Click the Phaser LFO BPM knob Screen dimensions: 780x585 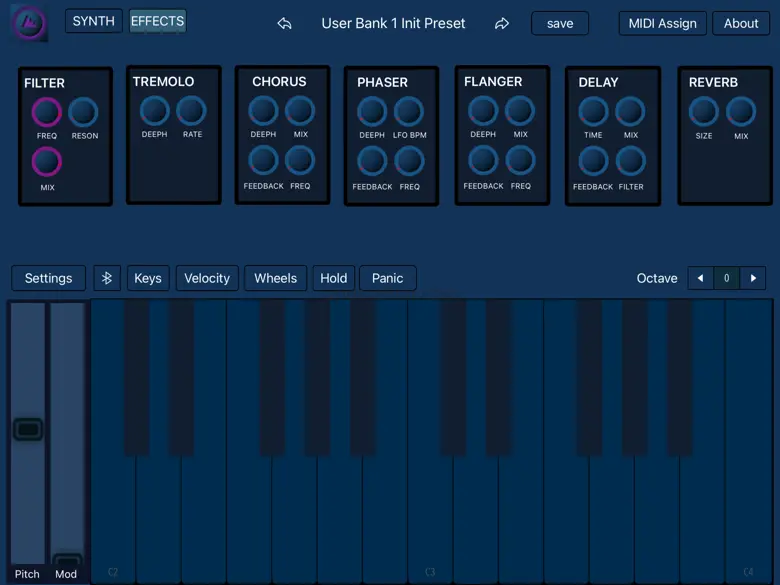(408, 111)
